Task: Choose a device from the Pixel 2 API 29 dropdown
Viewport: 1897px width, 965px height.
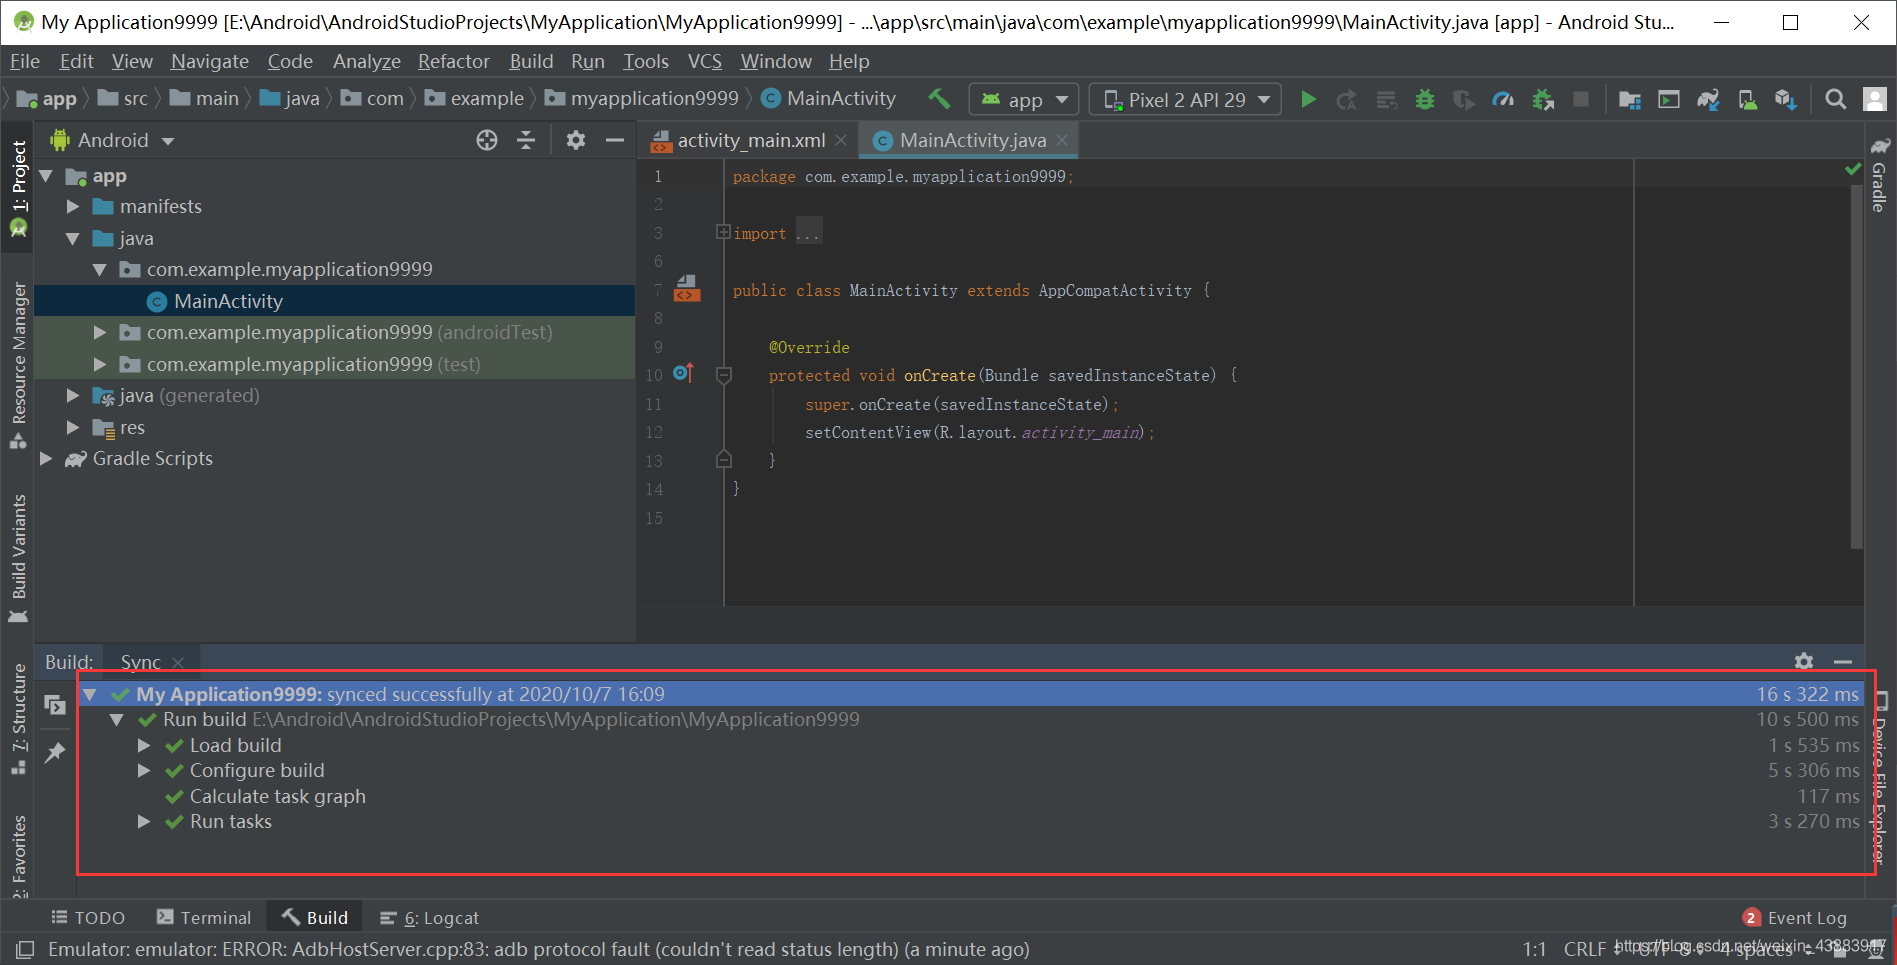Action: (1184, 99)
